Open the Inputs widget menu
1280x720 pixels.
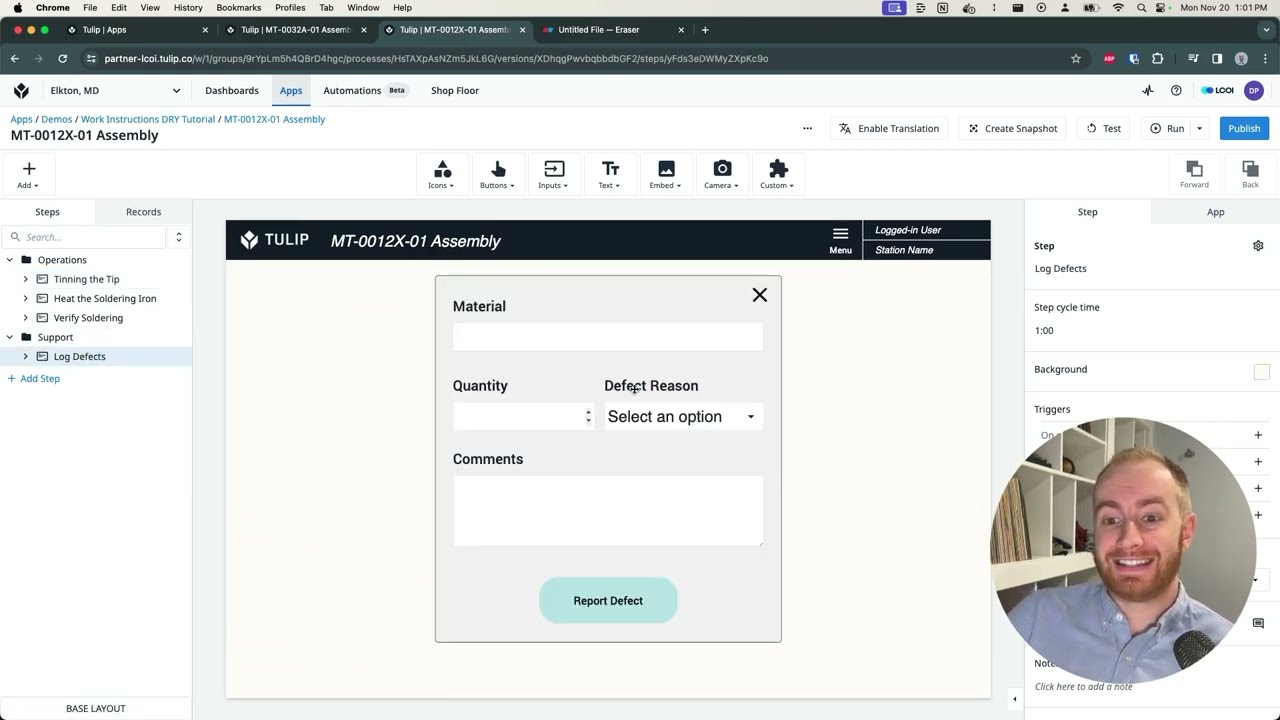[553, 173]
